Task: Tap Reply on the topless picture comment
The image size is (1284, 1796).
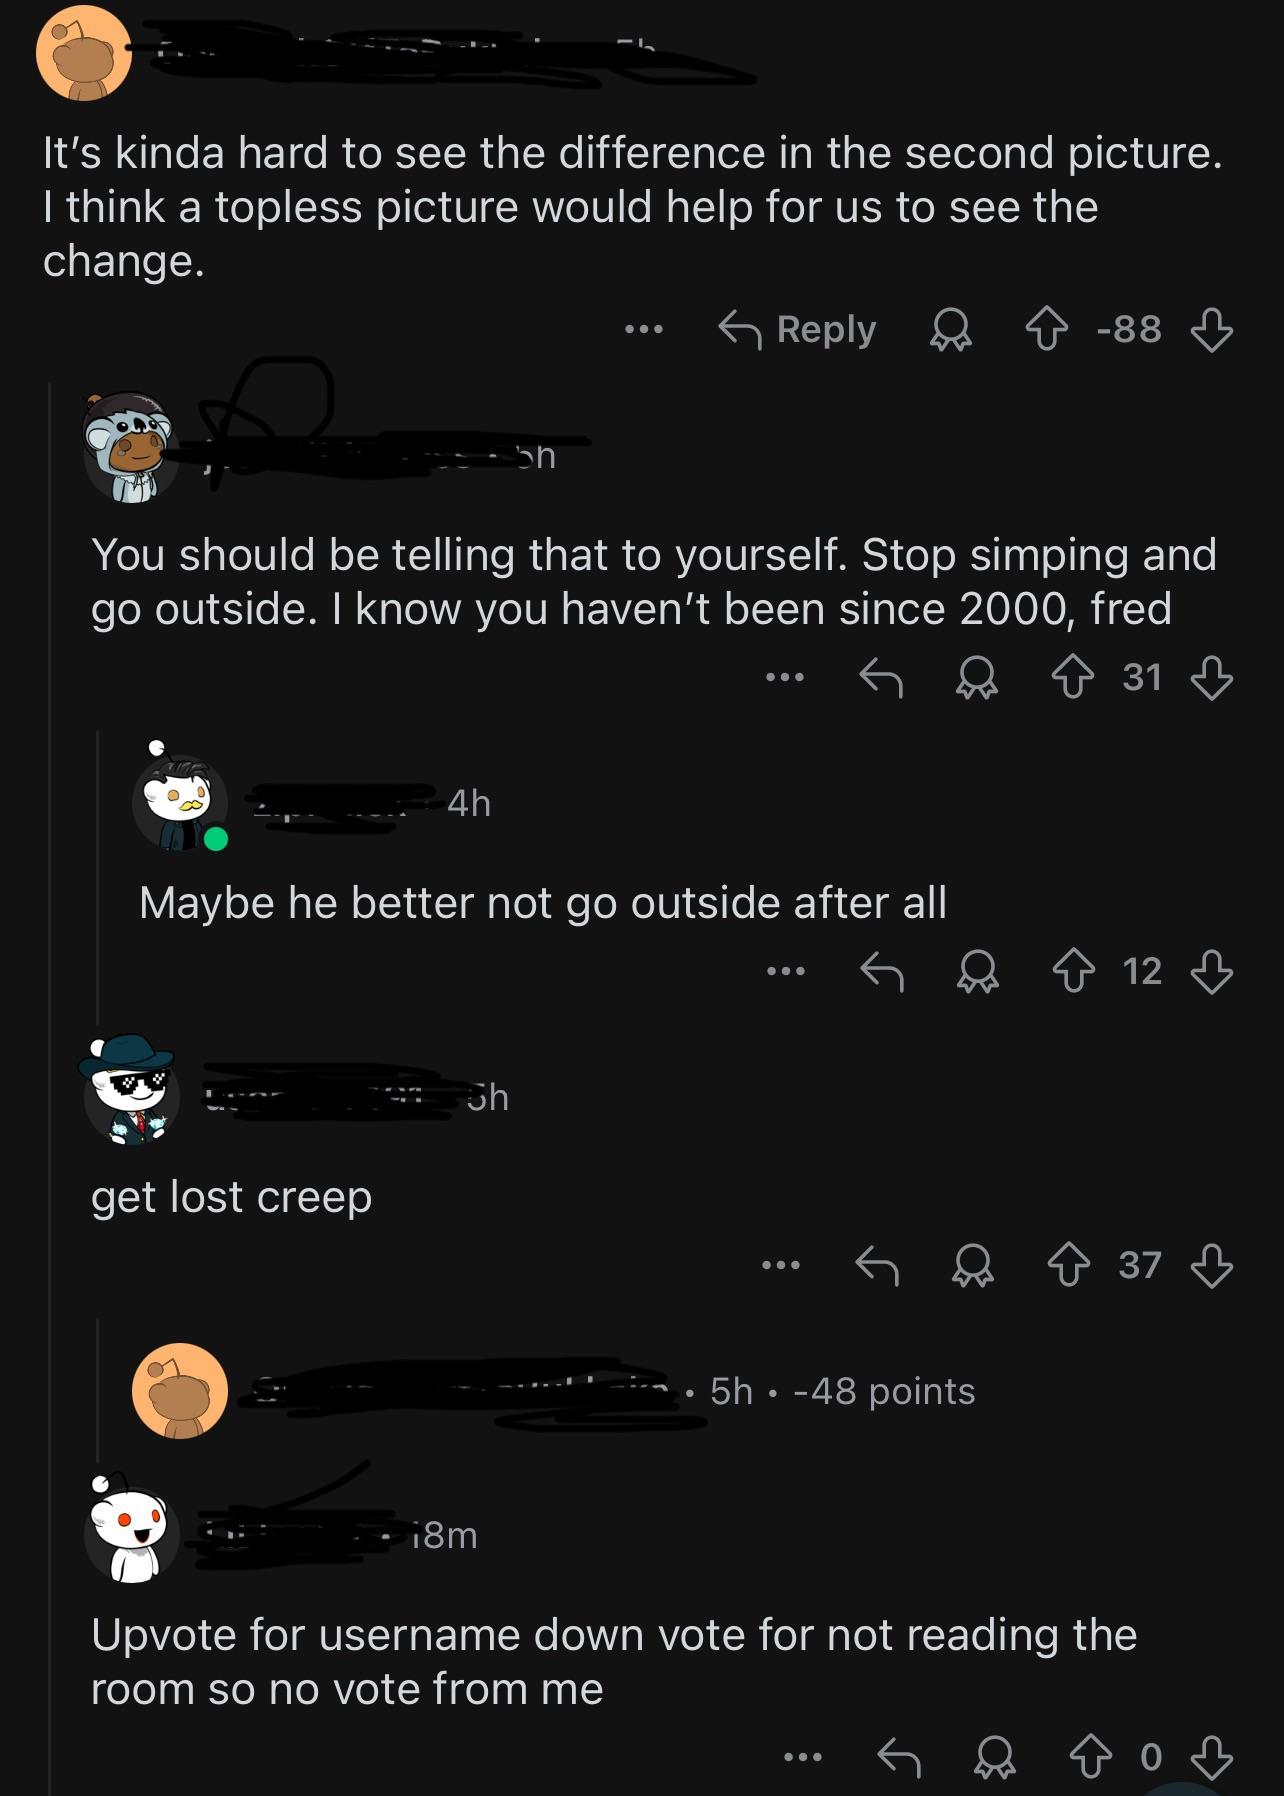Action: [x=797, y=330]
